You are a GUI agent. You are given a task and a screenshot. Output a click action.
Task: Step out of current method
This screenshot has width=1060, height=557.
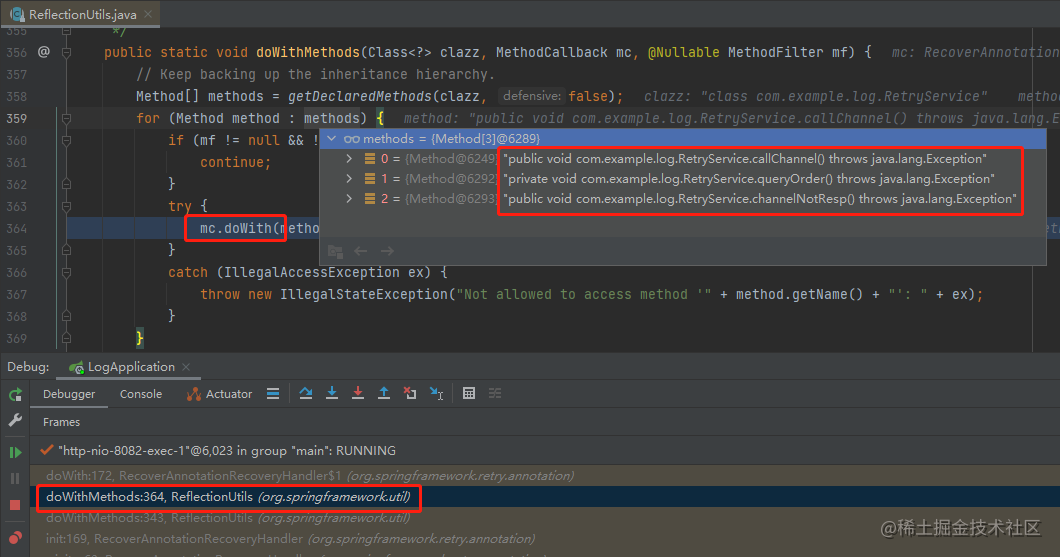pyautogui.click(x=384, y=393)
